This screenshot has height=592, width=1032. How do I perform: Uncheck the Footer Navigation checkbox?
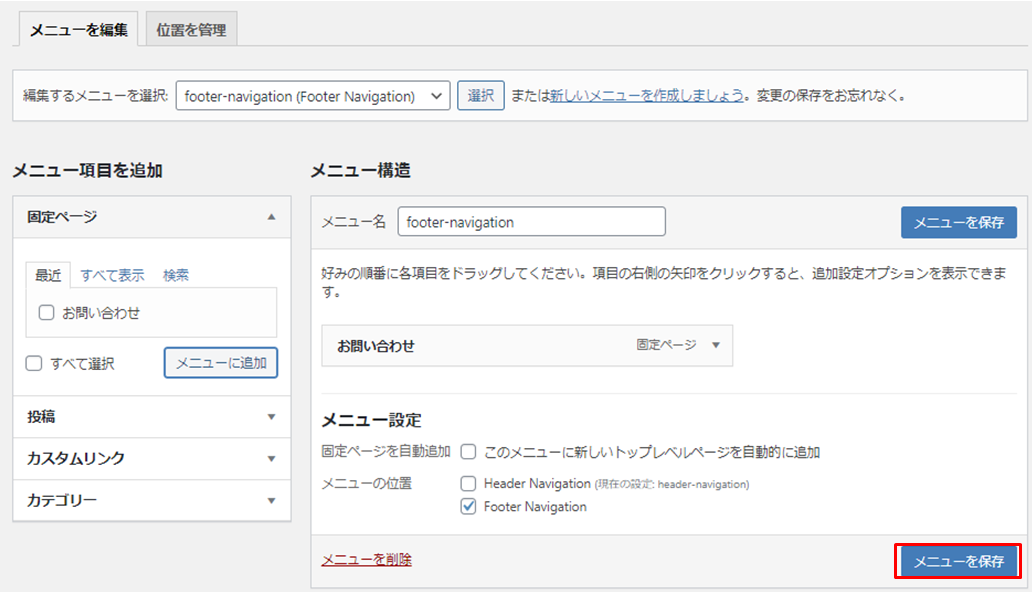point(468,506)
